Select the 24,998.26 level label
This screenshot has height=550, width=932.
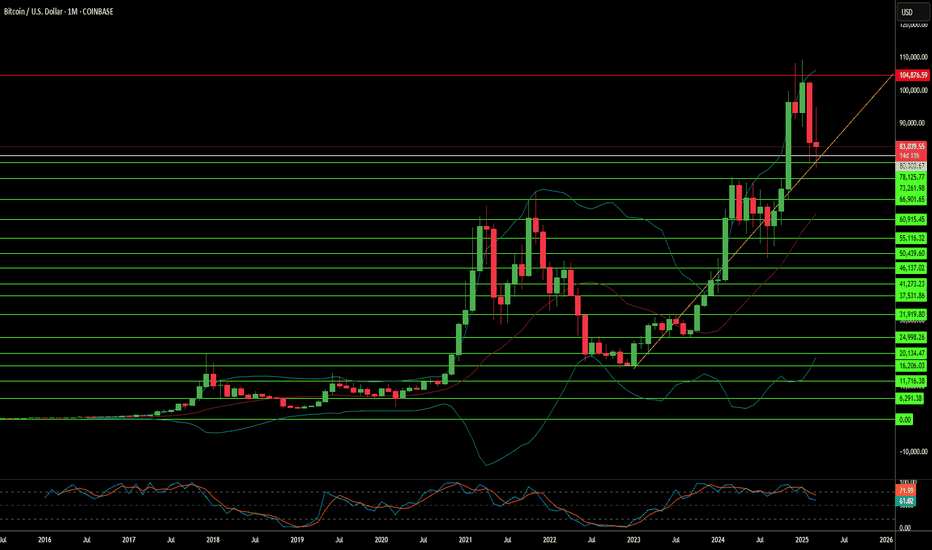[x=912, y=337]
